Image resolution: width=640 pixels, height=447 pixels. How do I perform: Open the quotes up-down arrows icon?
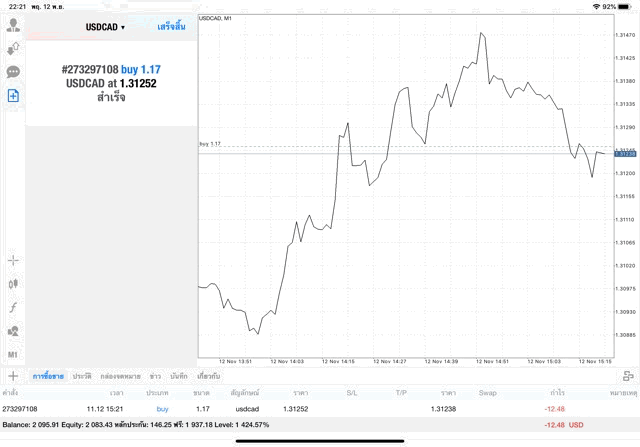13,49
